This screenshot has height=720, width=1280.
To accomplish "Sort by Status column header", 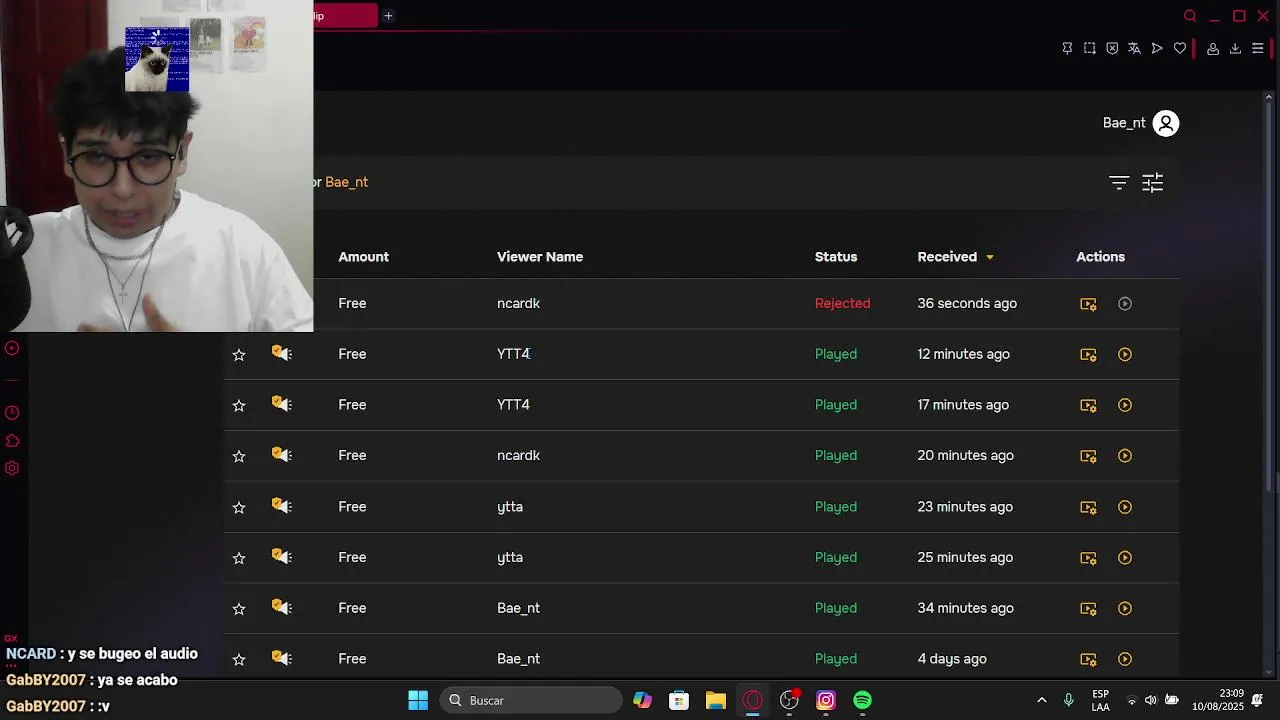I will pos(836,257).
